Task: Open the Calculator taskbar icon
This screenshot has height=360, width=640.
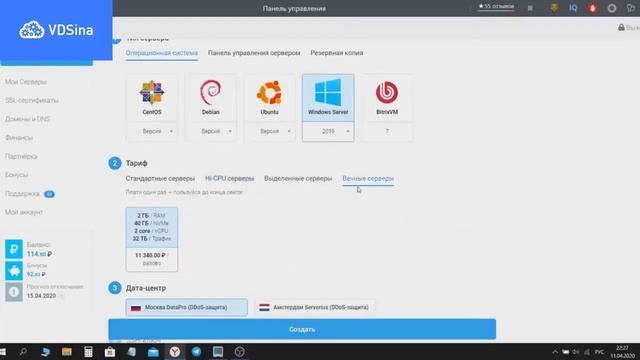Action: tap(88, 352)
